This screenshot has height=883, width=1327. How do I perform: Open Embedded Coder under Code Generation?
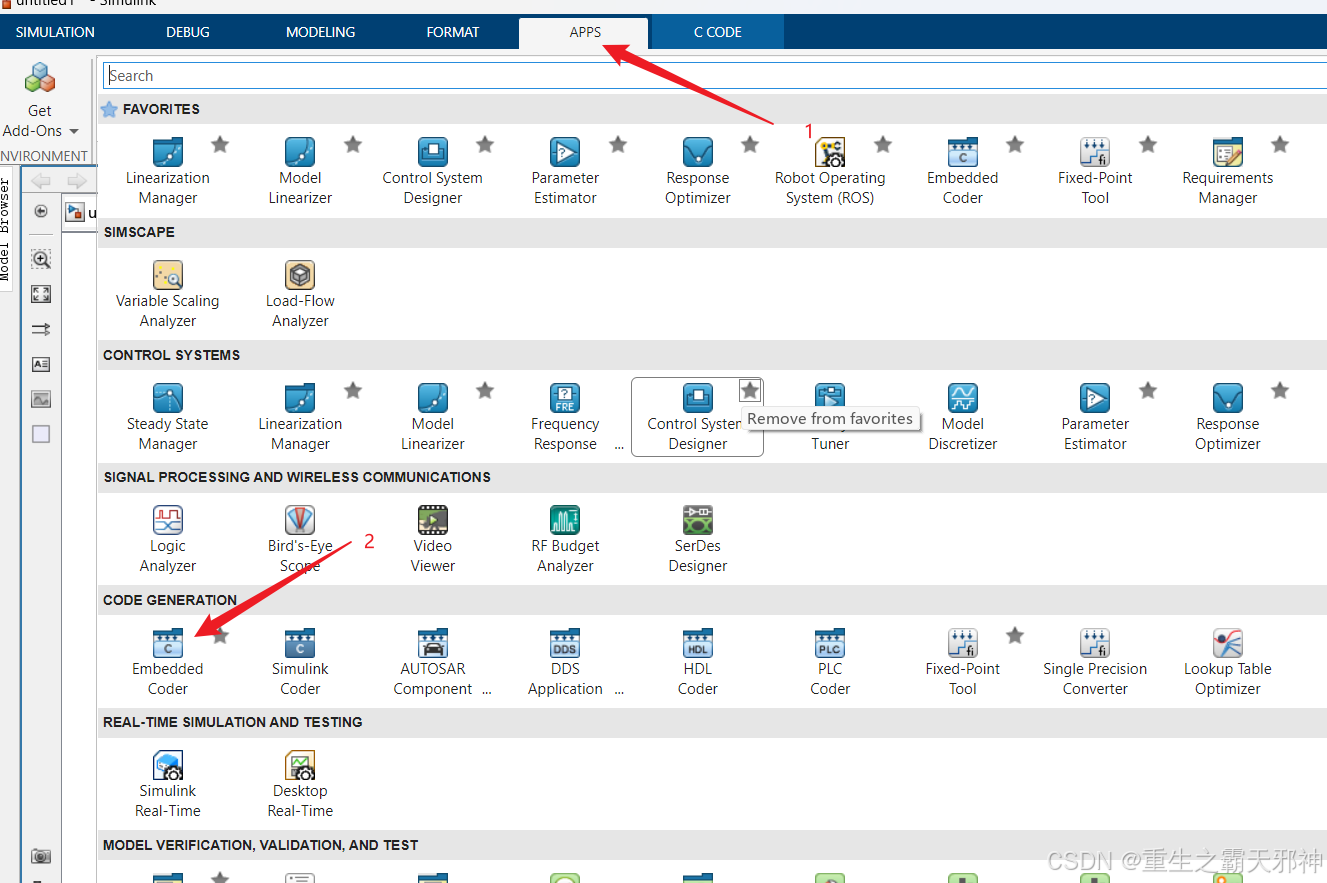point(168,662)
